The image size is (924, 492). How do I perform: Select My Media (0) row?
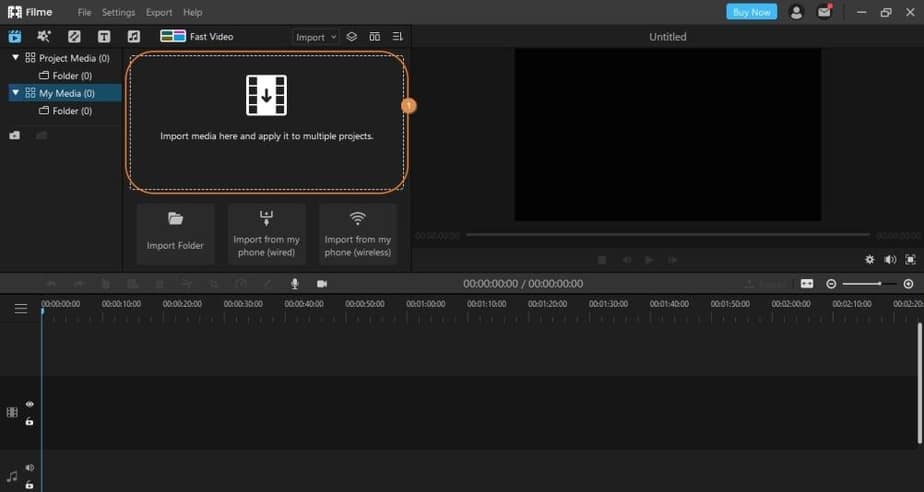tap(65, 93)
